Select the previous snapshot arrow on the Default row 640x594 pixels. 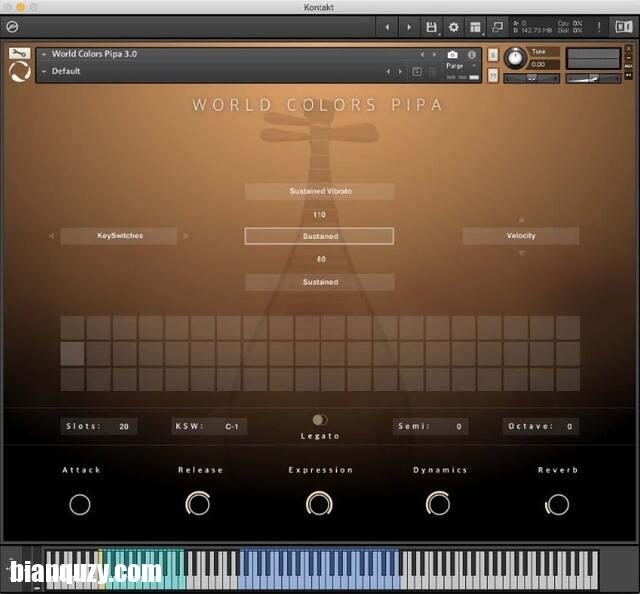coord(388,71)
